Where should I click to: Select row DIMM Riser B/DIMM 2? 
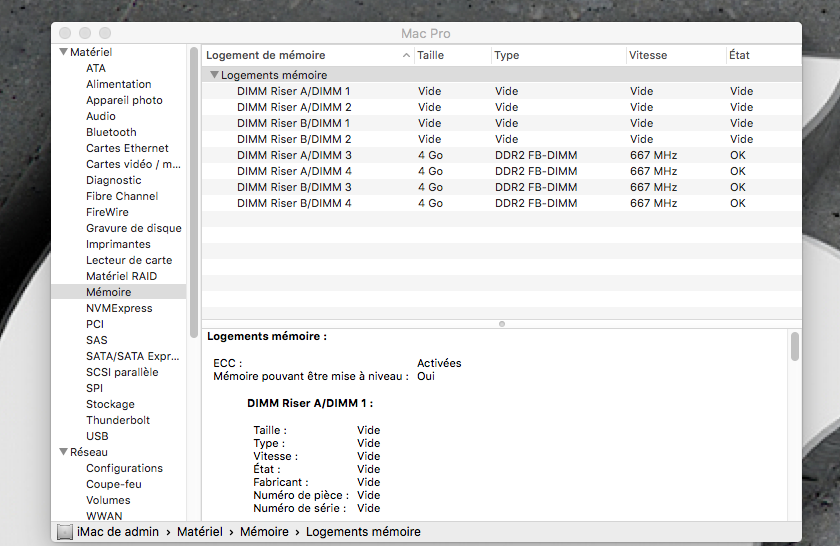pyautogui.click(x=501, y=139)
